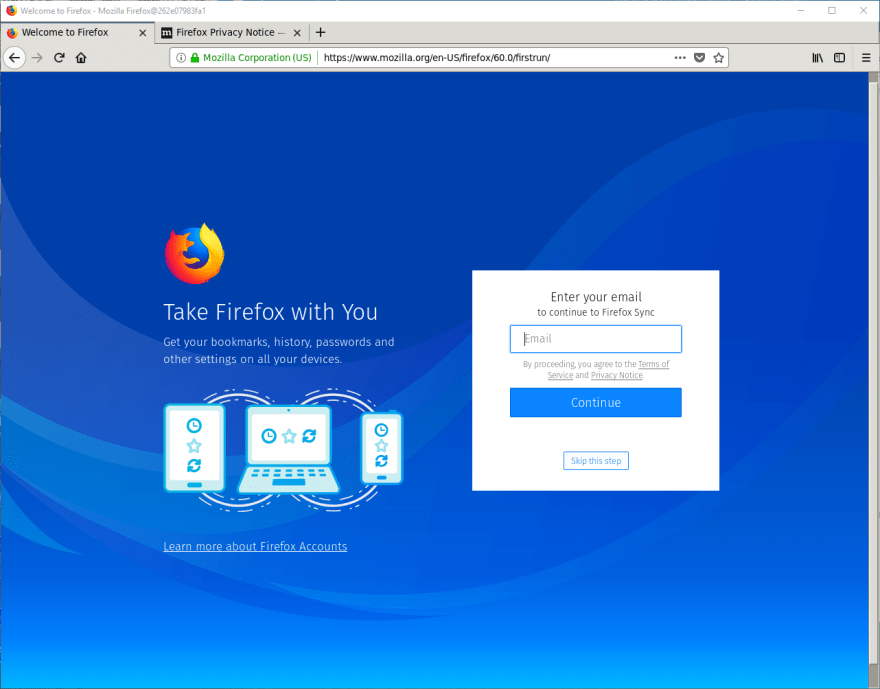Open the Terms of Service link
This screenshot has height=689, width=880.
(x=654, y=364)
